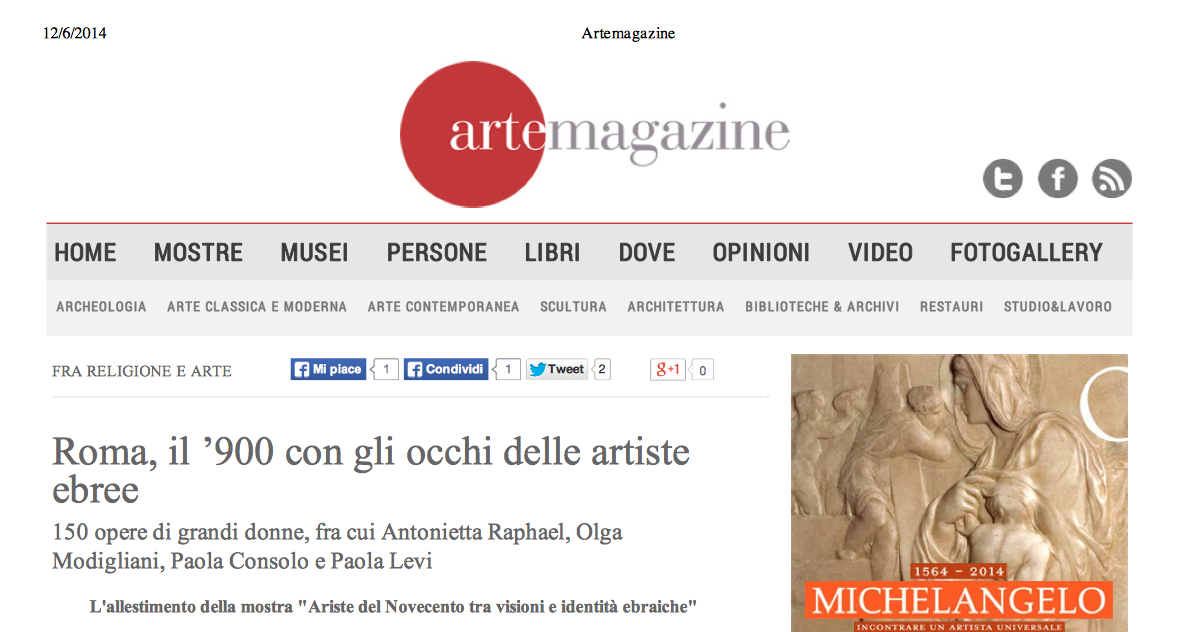Click the Tweet count bubble
Viewport: 1186px width, 632px height.
(602, 369)
